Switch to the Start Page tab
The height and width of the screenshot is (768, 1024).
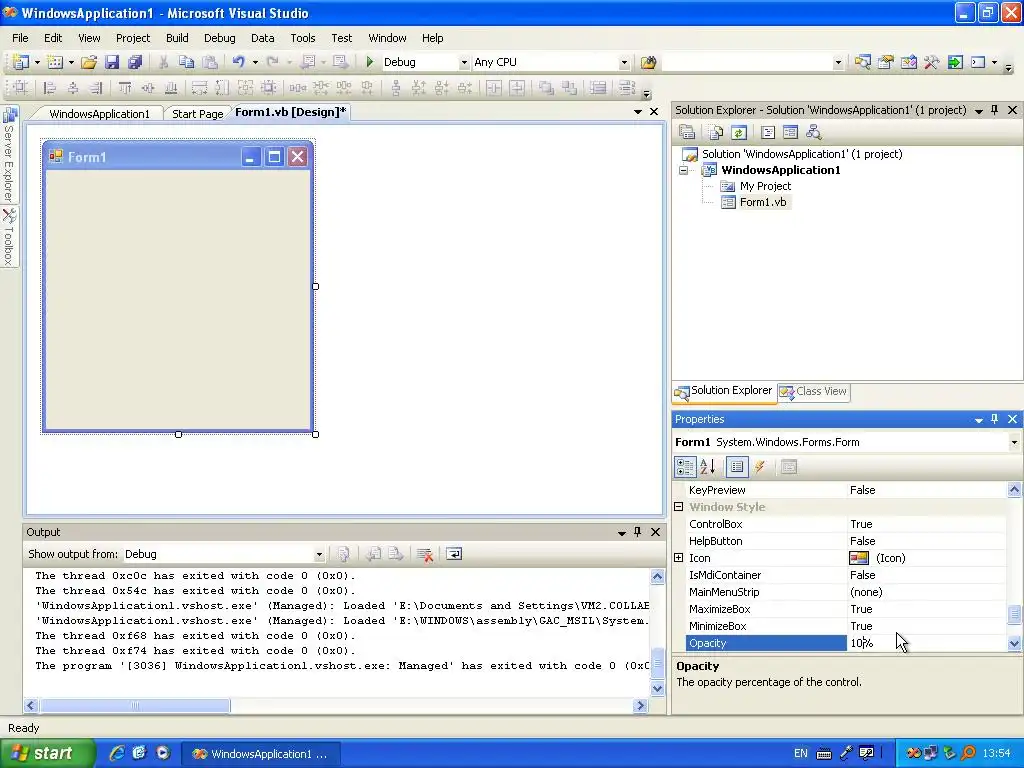click(x=197, y=114)
